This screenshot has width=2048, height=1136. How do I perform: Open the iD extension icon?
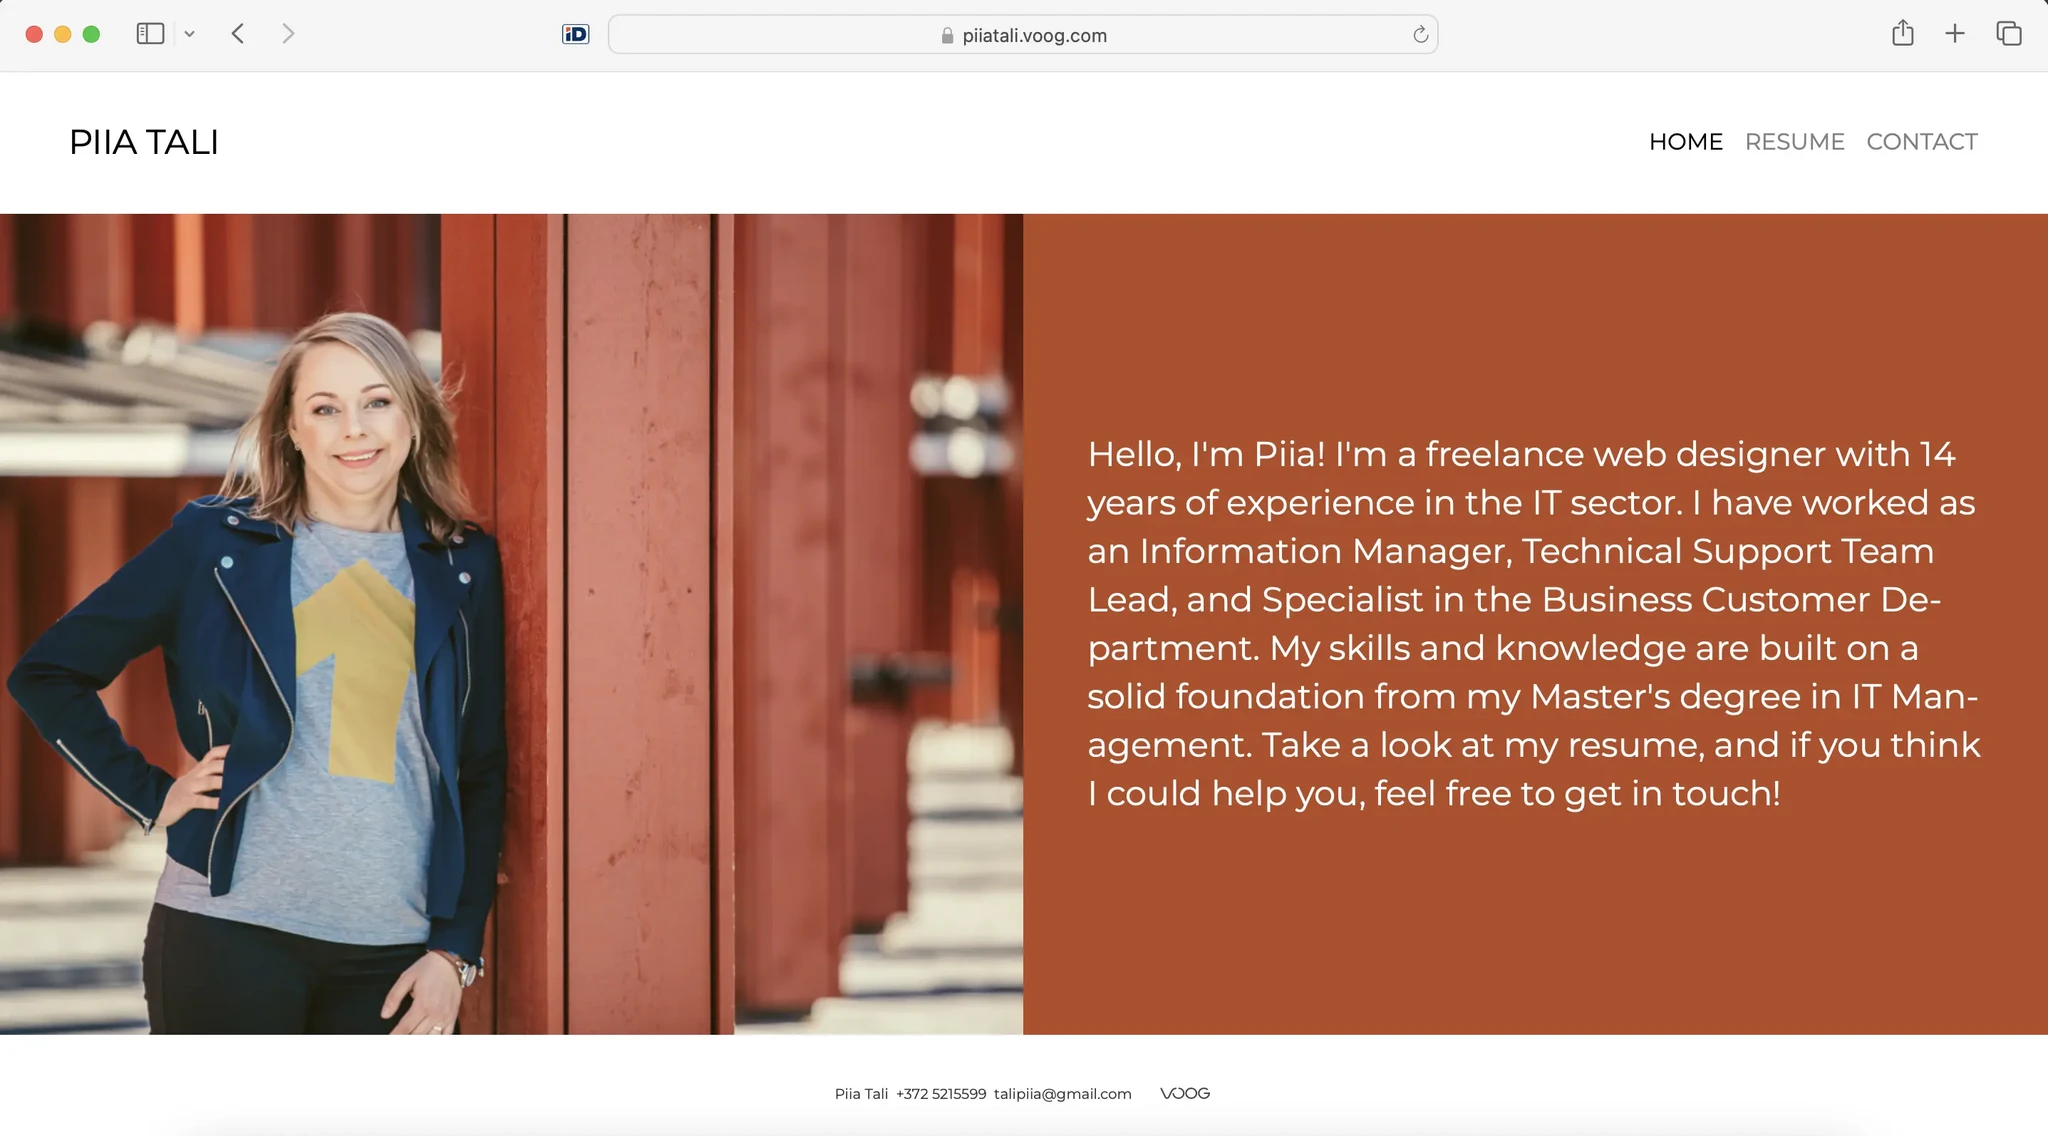pyautogui.click(x=575, y=35)
